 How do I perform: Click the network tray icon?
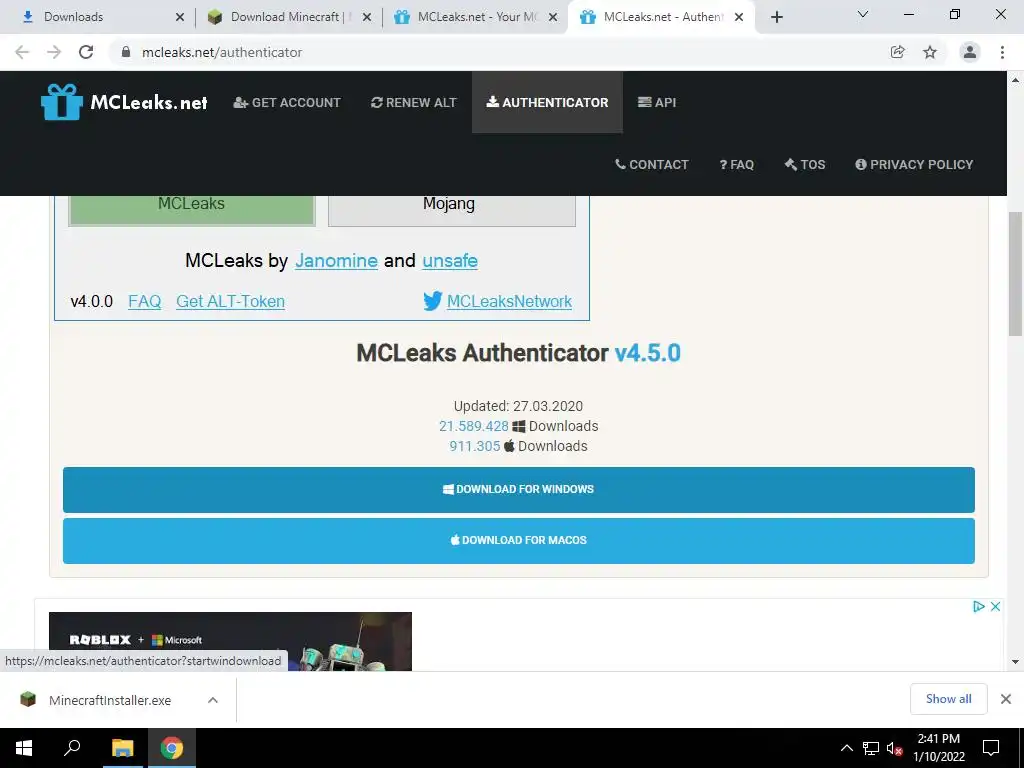(871, 748)
